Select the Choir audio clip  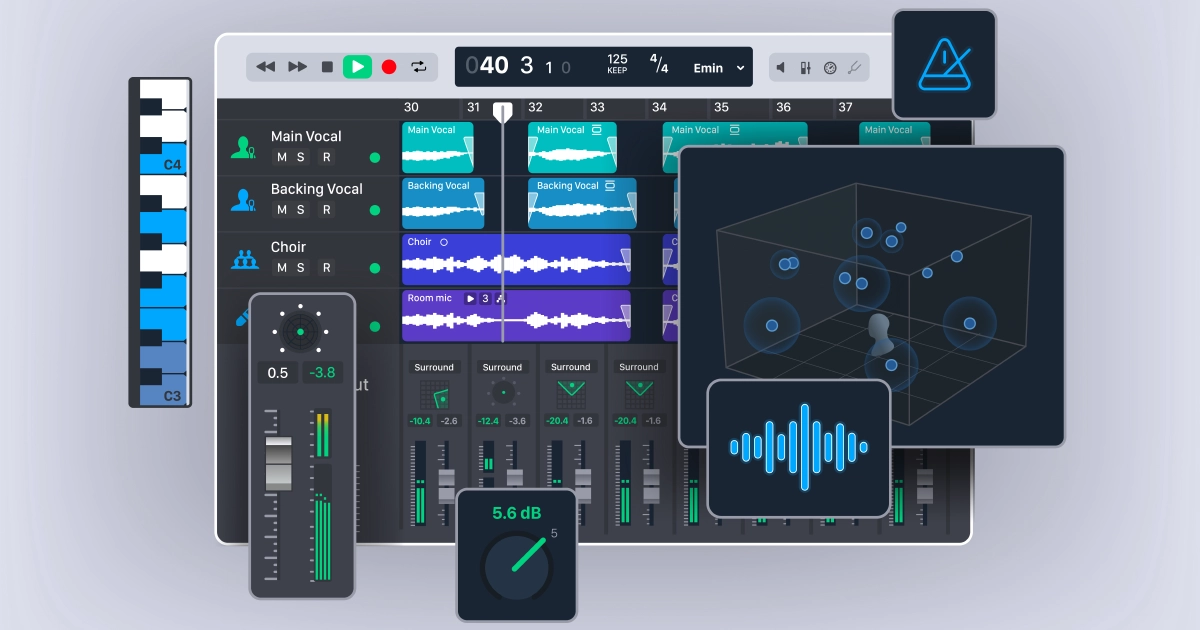click(x=516, y=260)
